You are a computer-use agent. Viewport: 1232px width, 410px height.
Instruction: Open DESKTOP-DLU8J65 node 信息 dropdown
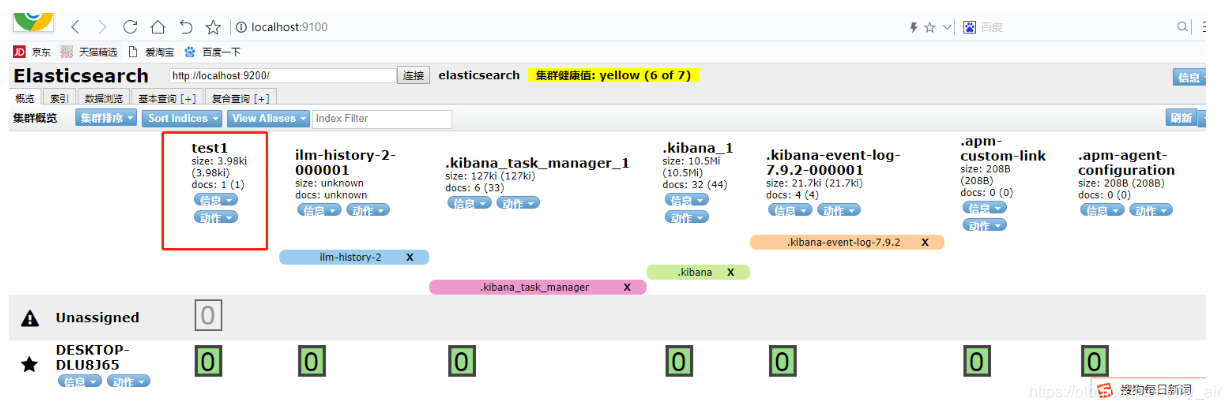[78, 381]
